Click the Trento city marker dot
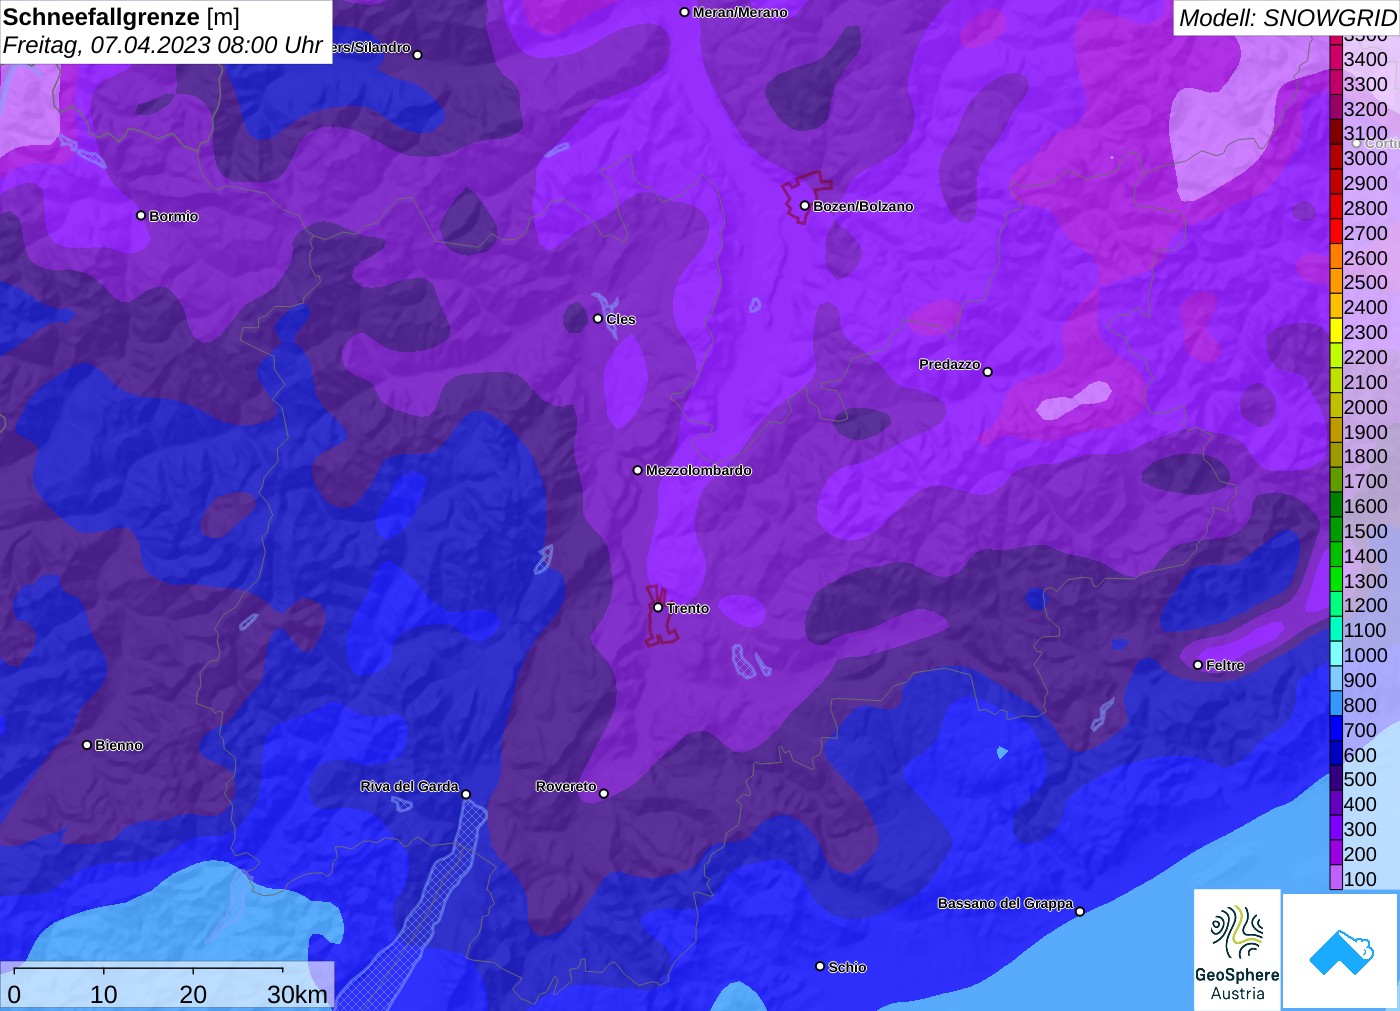 pyautogui.click(x=658, y=607)
